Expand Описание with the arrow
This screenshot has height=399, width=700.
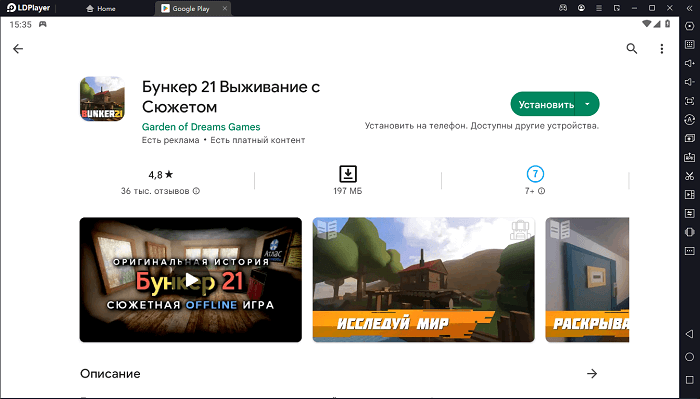pos(592,374)
